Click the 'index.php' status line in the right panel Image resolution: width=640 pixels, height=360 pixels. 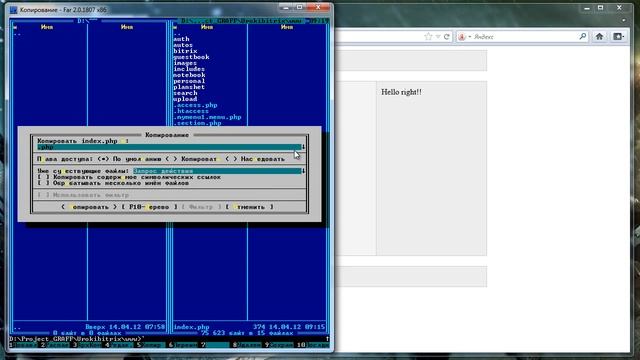point(249,327)
